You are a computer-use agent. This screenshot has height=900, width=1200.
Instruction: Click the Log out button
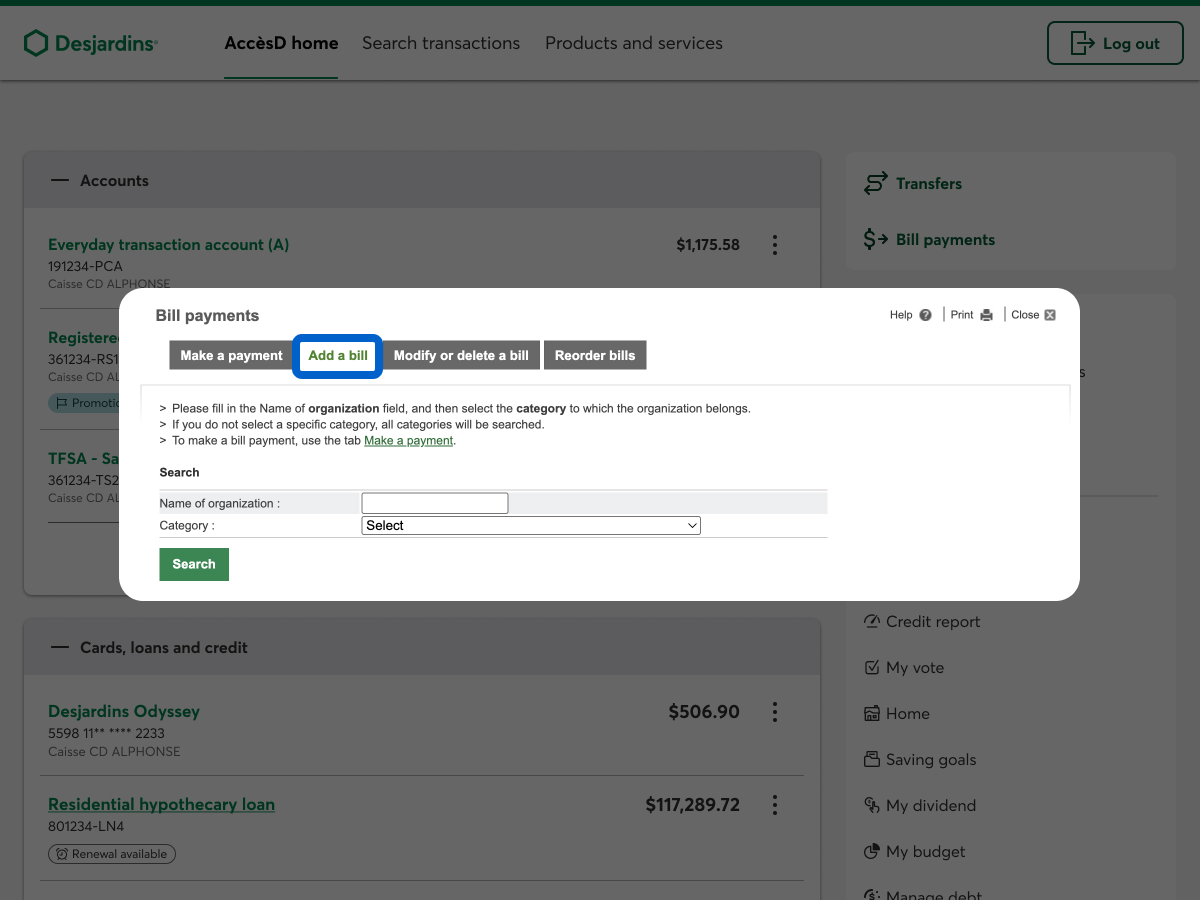[x=1115, y=43]
